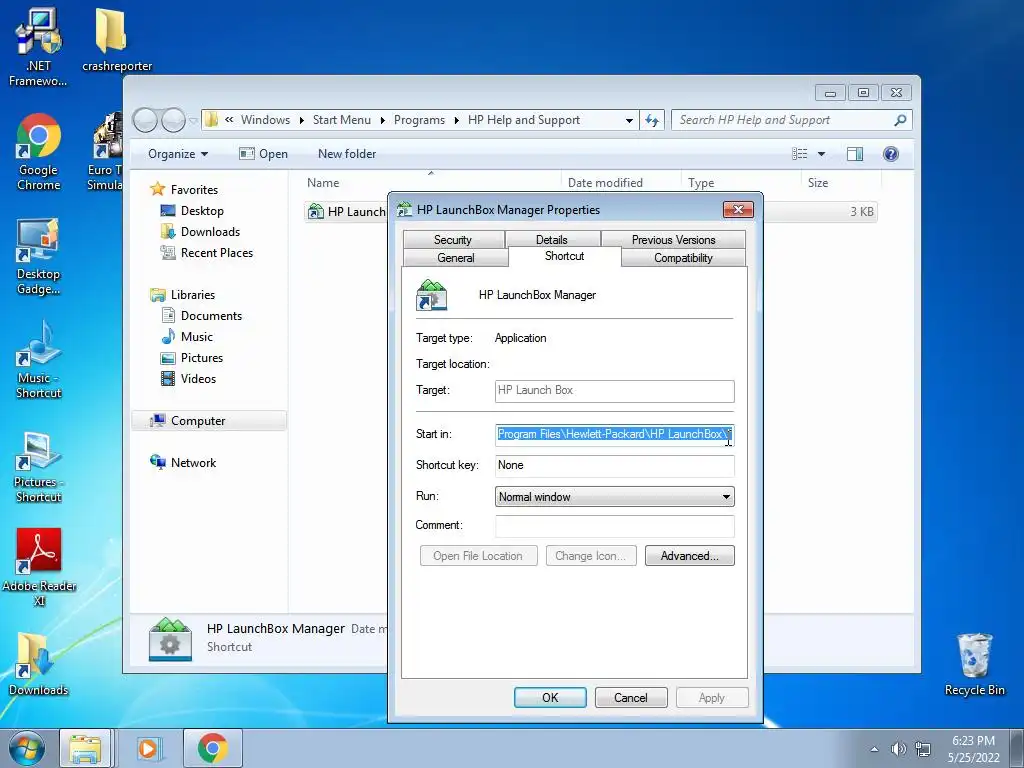Open the Downloads shortcut on desktop
The width and height of the screenshot is (1024, 768).
(x=38, y=665)
